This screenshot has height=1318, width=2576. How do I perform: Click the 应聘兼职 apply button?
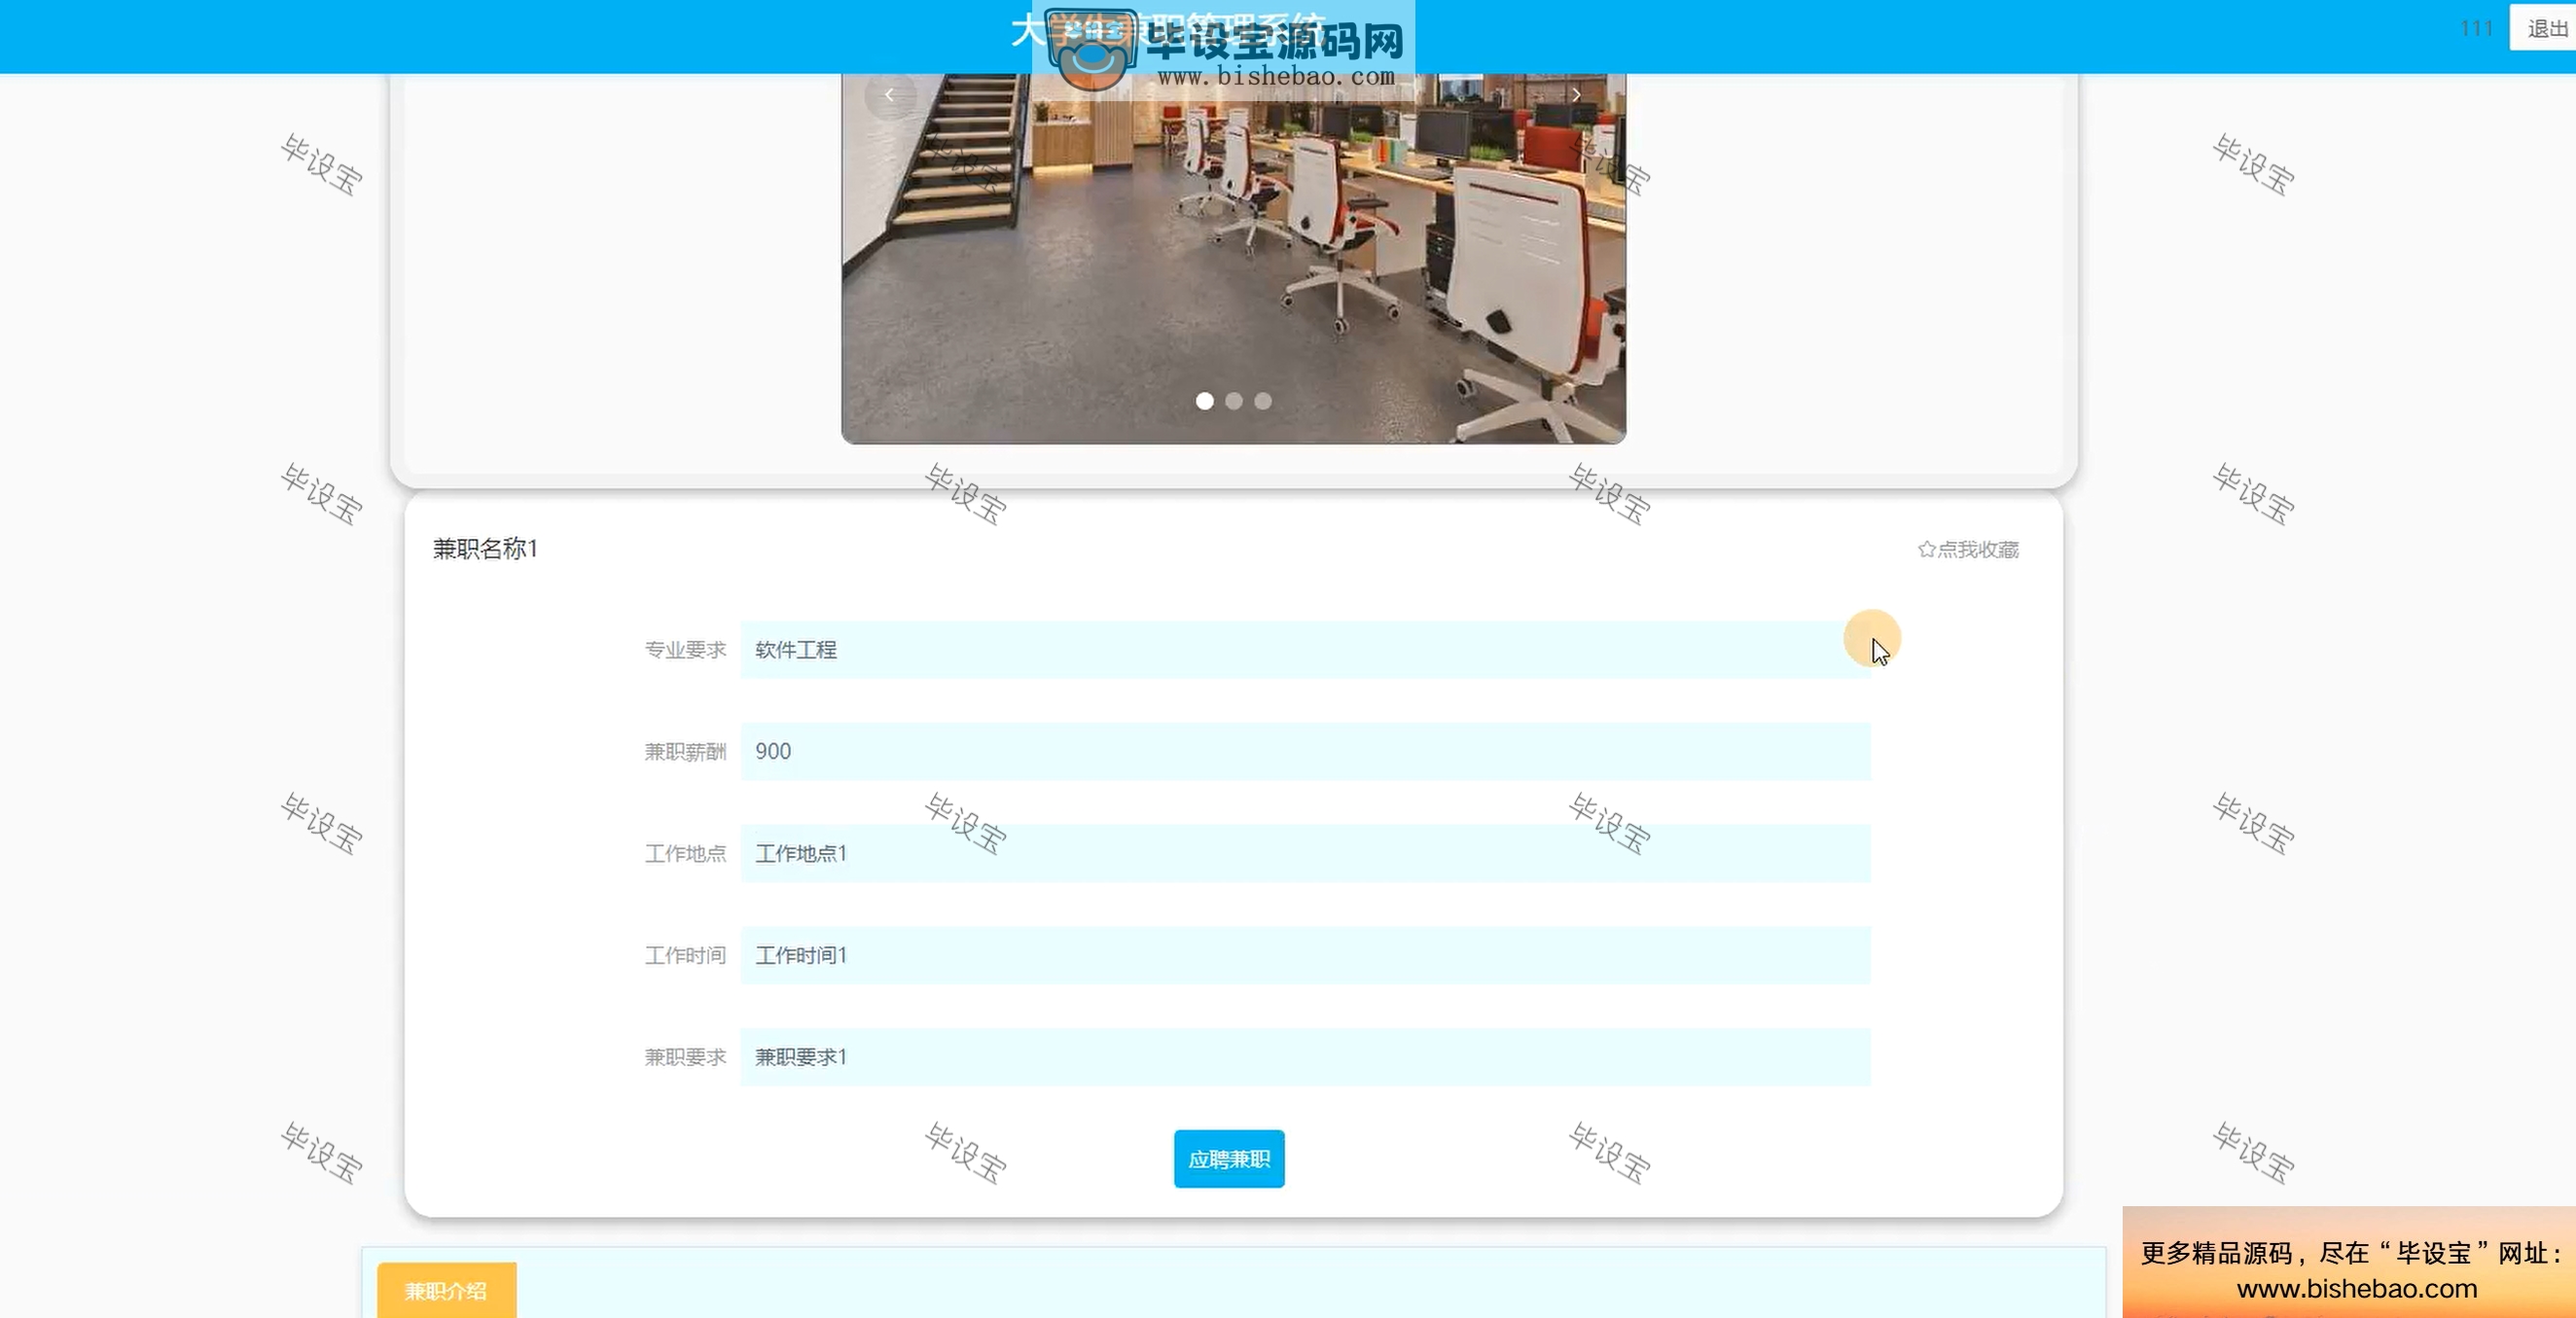coord(1229,1159)
